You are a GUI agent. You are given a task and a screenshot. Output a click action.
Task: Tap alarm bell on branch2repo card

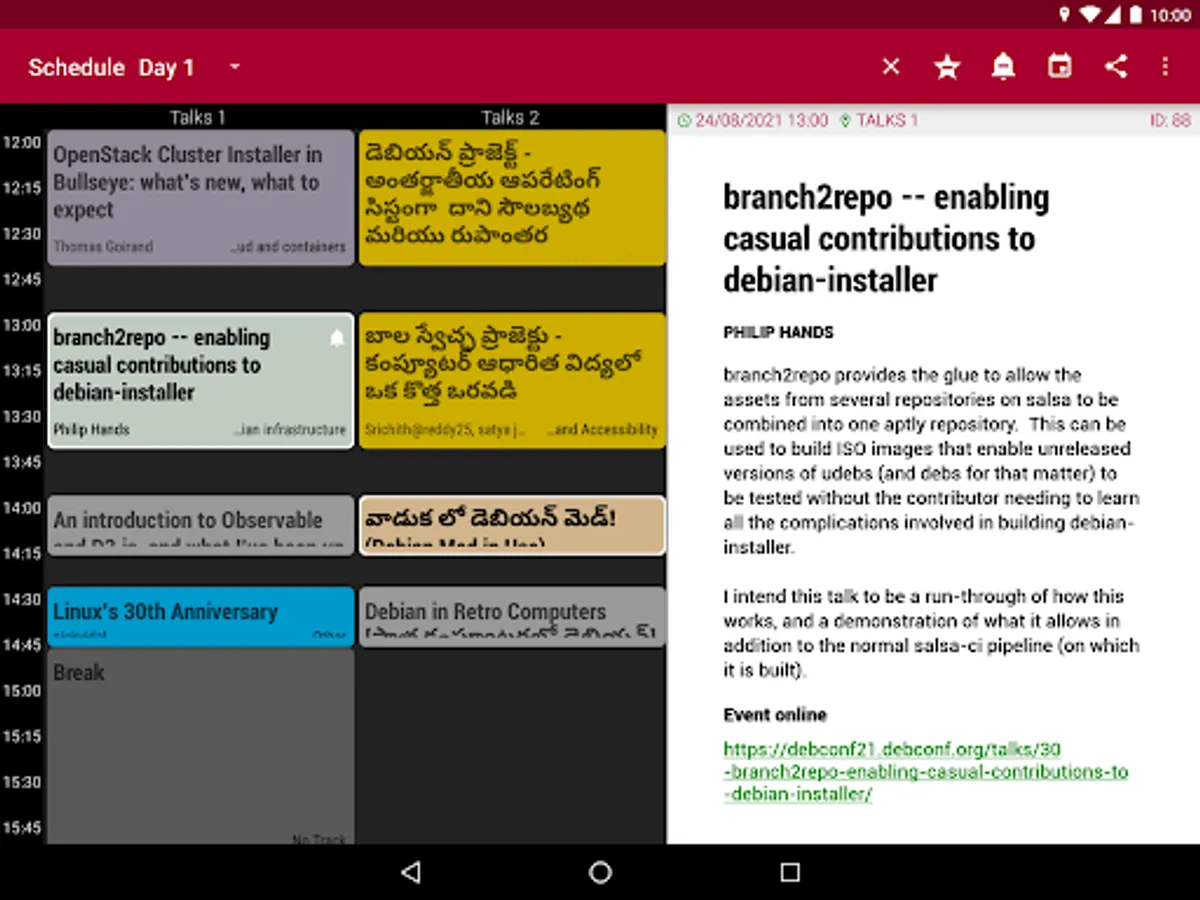337,339
